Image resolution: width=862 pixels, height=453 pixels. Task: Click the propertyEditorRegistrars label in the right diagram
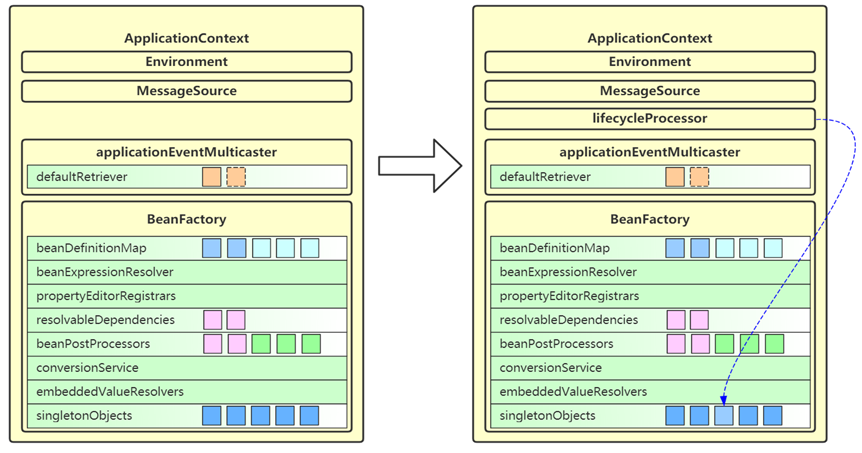[x=566, y=296]
